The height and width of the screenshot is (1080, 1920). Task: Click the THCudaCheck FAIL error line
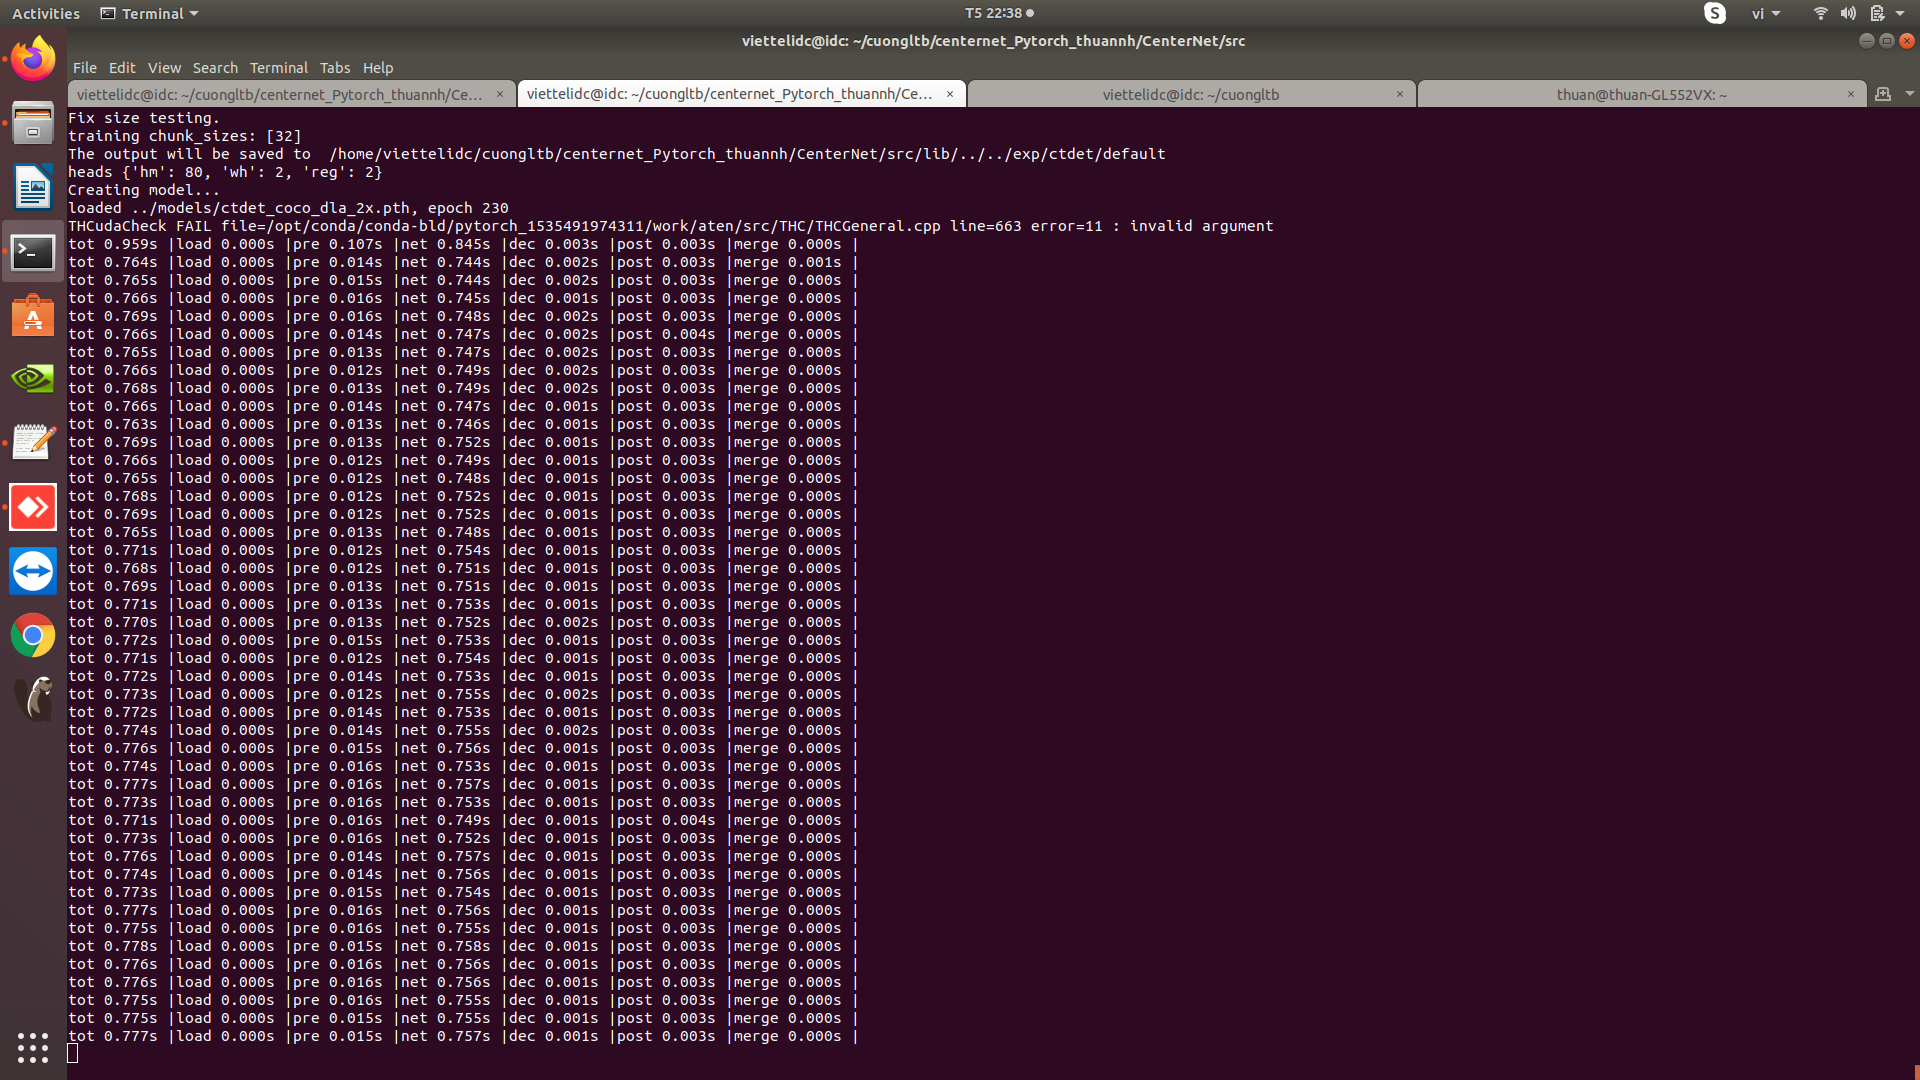pos(671,226)
